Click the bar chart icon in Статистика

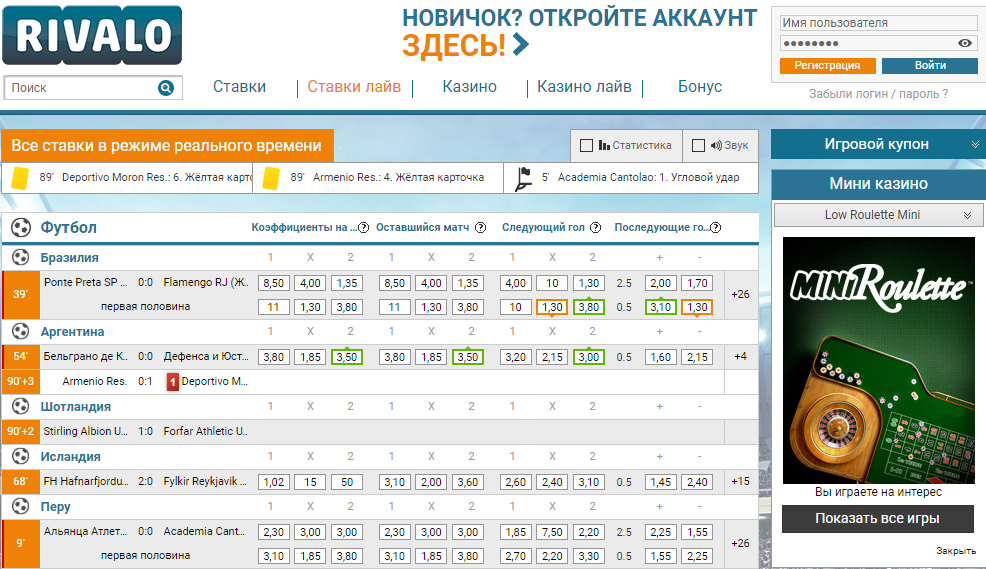(604, 145)
